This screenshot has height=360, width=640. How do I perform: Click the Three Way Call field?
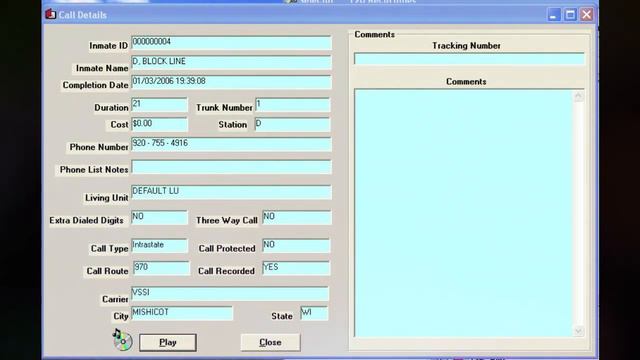click(x=296, y=218)
